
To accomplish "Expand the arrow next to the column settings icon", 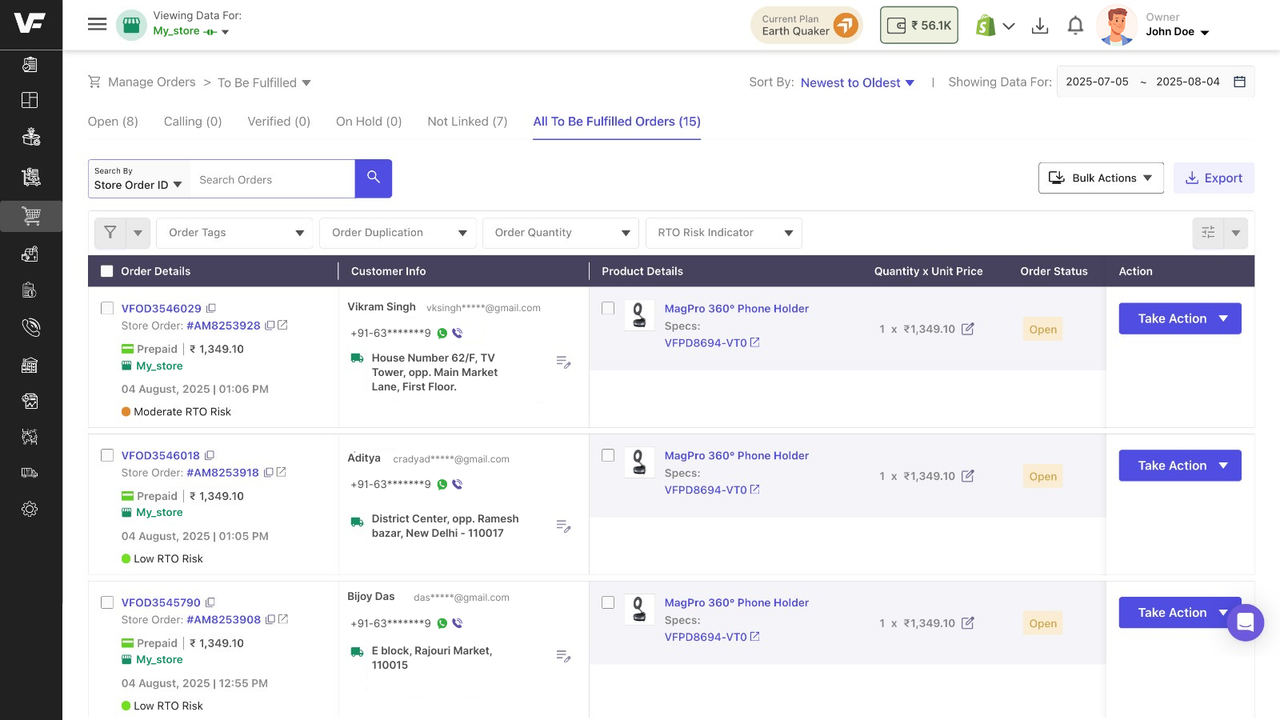I will (1236, 233).
